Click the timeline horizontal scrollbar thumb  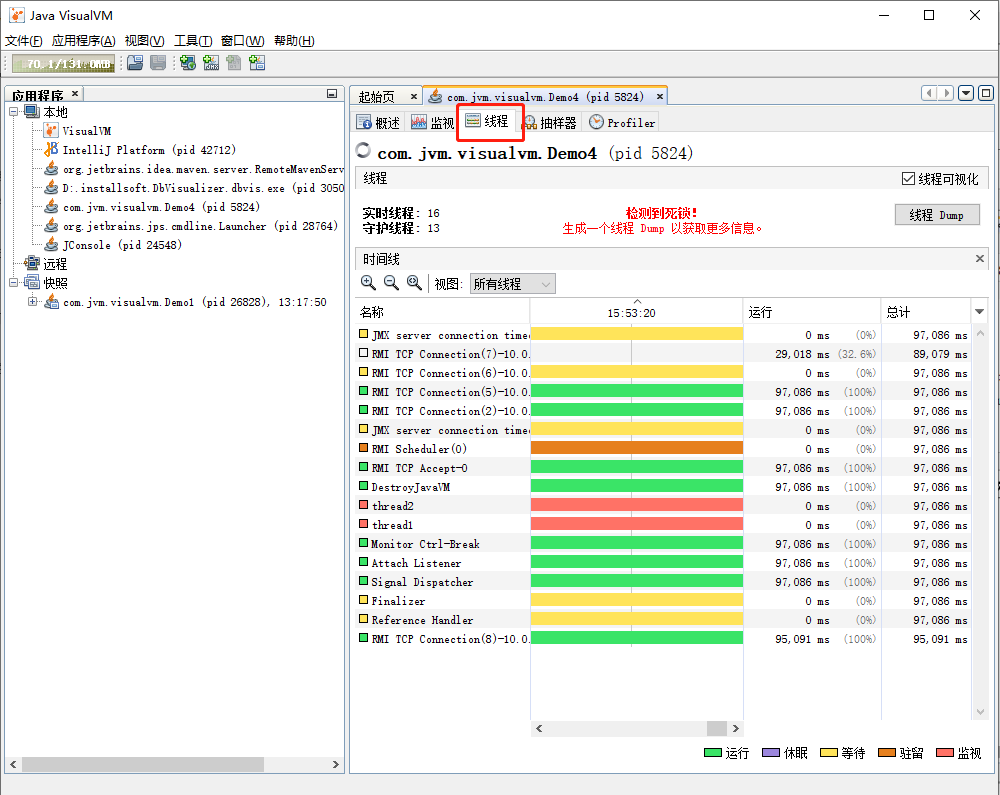click(717, 728)
